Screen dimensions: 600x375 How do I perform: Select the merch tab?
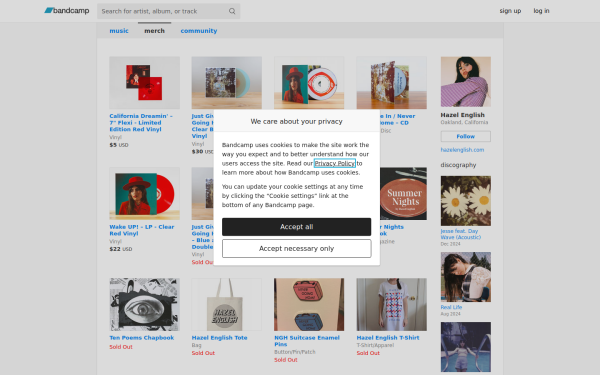[154, 31]
